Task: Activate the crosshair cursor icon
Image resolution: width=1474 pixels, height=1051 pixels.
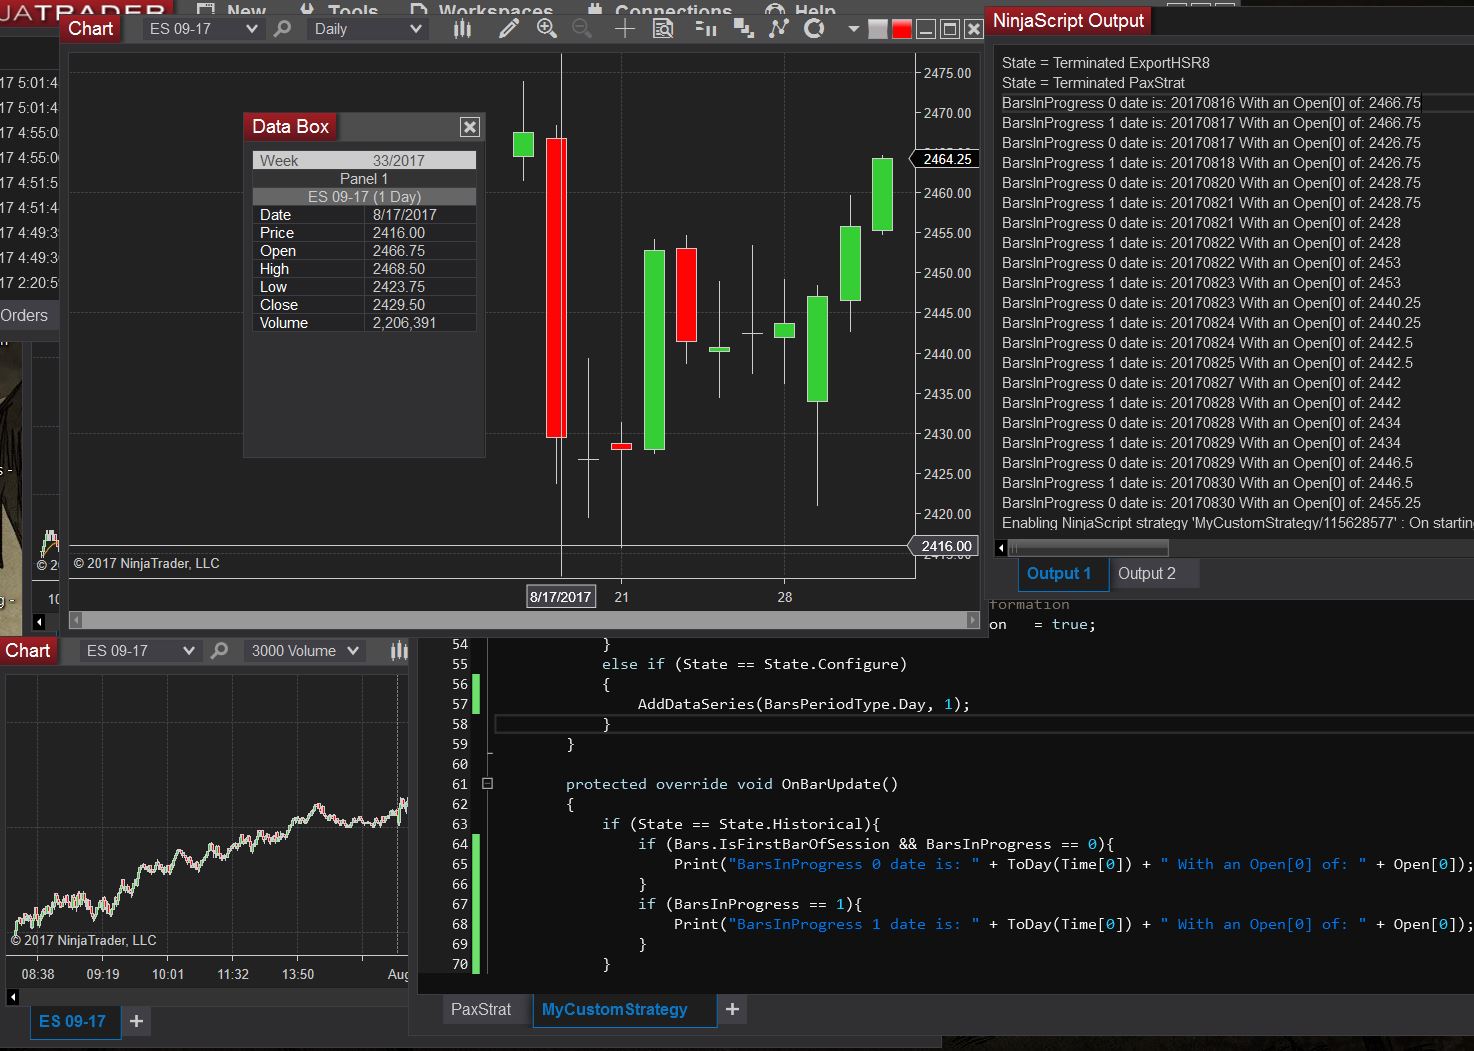Action: 624,29
